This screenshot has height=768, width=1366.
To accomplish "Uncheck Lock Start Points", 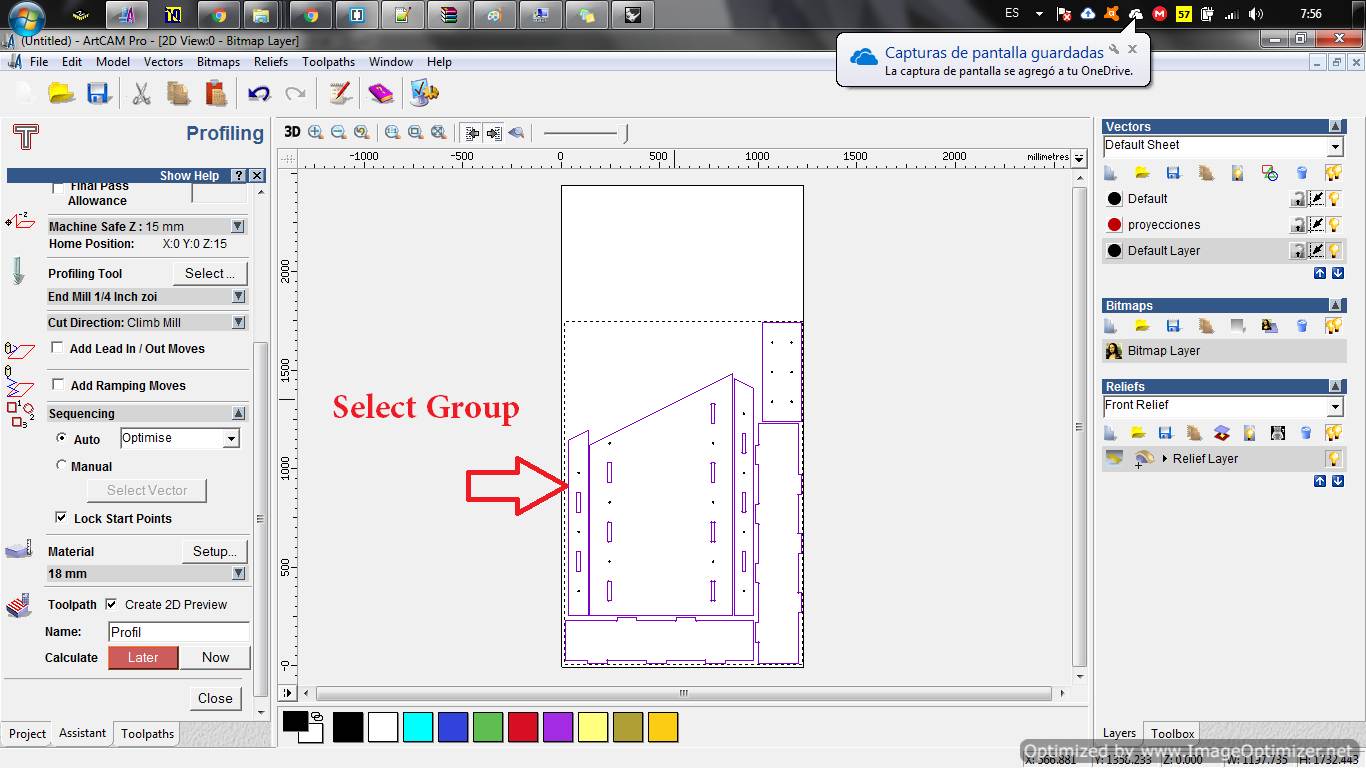I will 61,517.
